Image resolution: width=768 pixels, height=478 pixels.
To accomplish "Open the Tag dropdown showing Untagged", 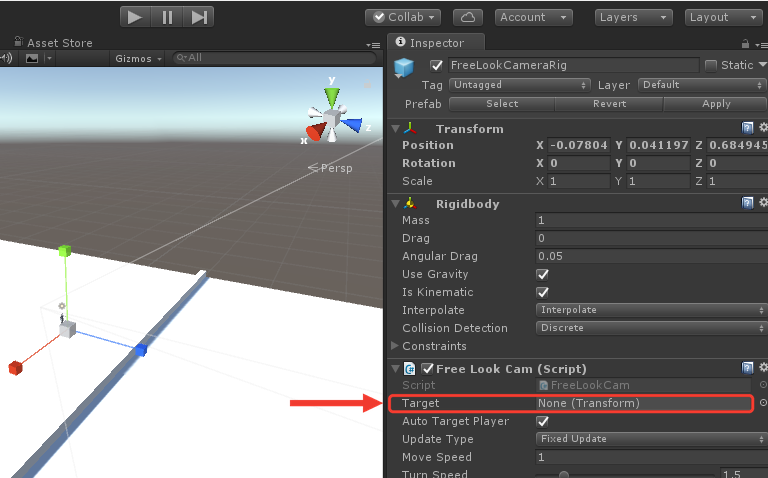I will point(520,85).
